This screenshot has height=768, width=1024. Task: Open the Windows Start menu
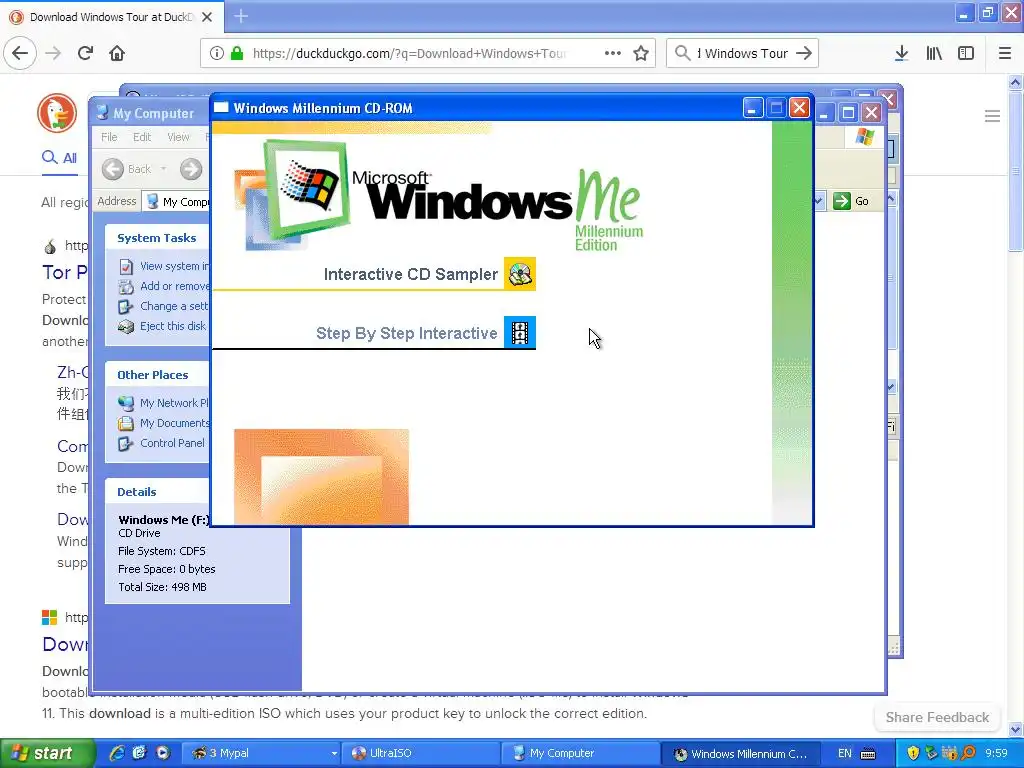pos(46,753)
